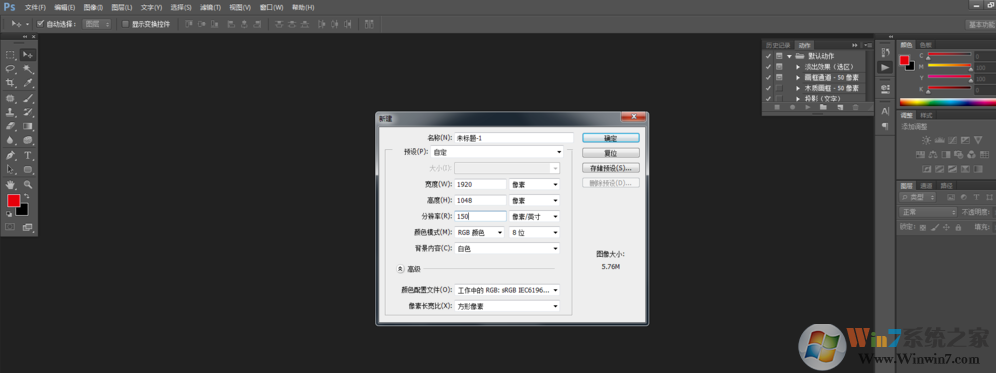Select the Zoom tool in toolbox
996x373 pixels.
28,184
